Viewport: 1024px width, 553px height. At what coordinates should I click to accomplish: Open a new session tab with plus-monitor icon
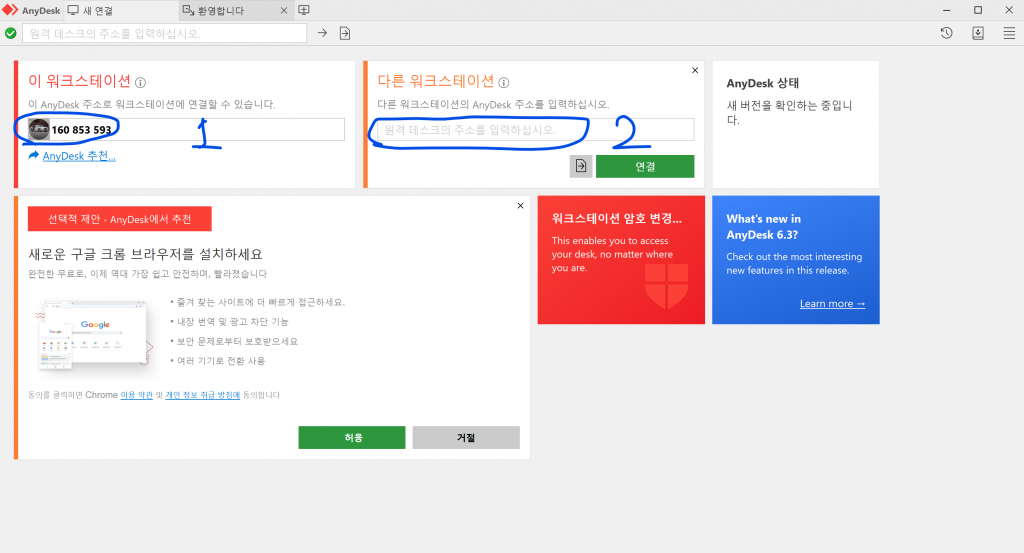(304, 10)
